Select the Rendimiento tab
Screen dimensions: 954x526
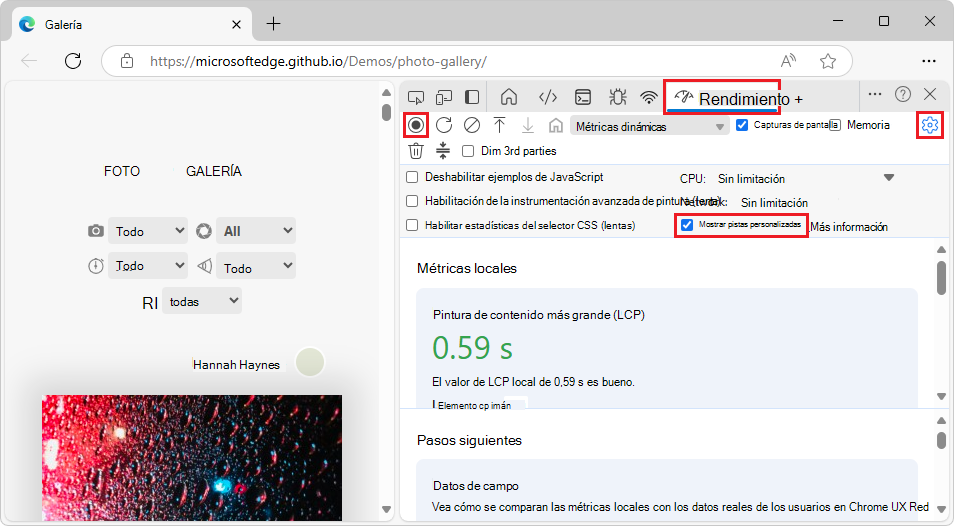pos(722,98)
